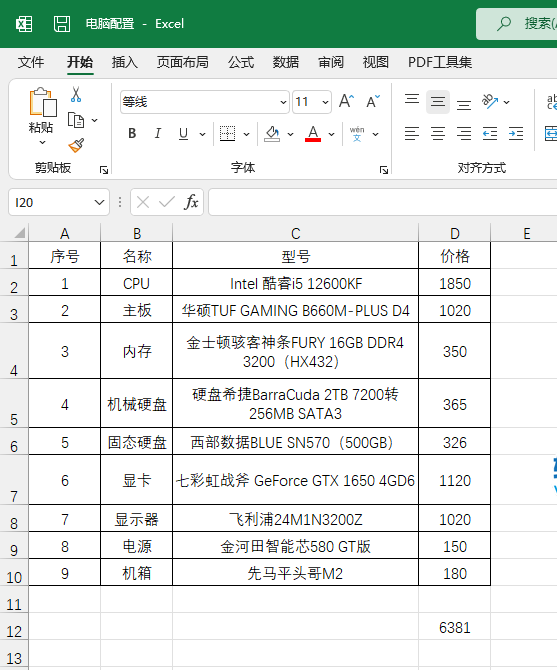Click the Decrease Font Size icon
557x670 pixels.
point(373,102)
